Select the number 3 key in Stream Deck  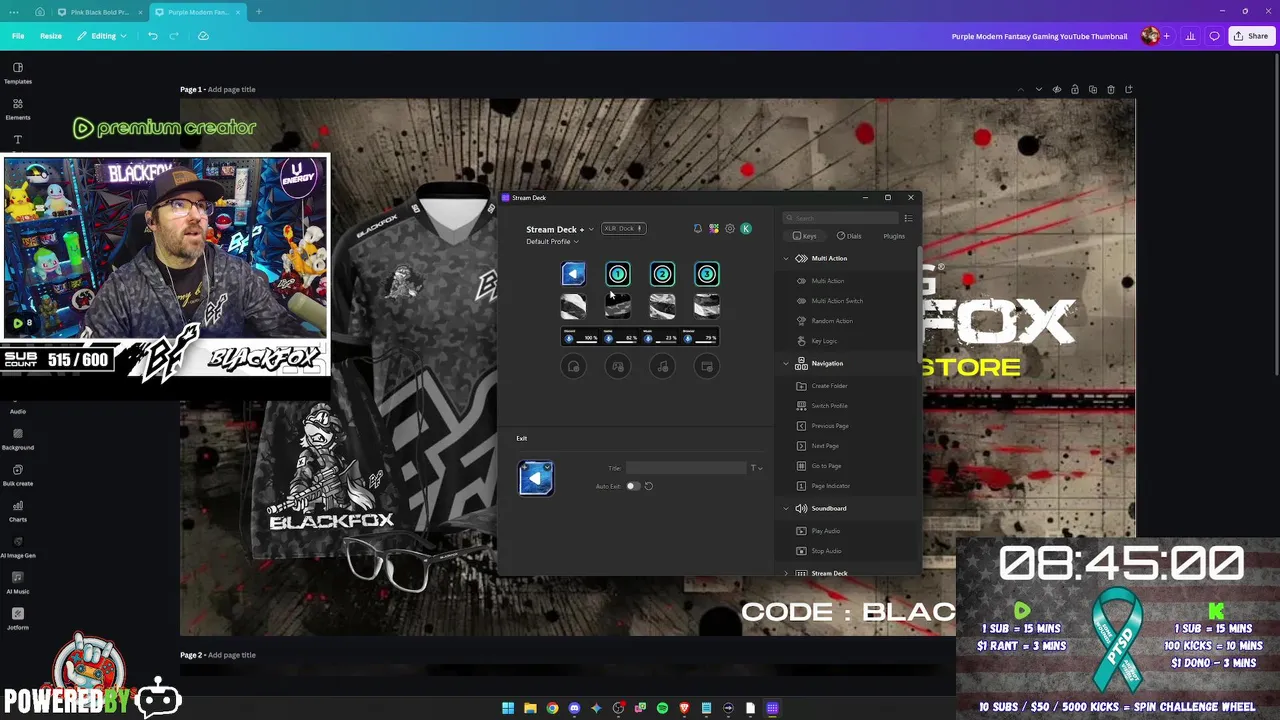(707, 274)
